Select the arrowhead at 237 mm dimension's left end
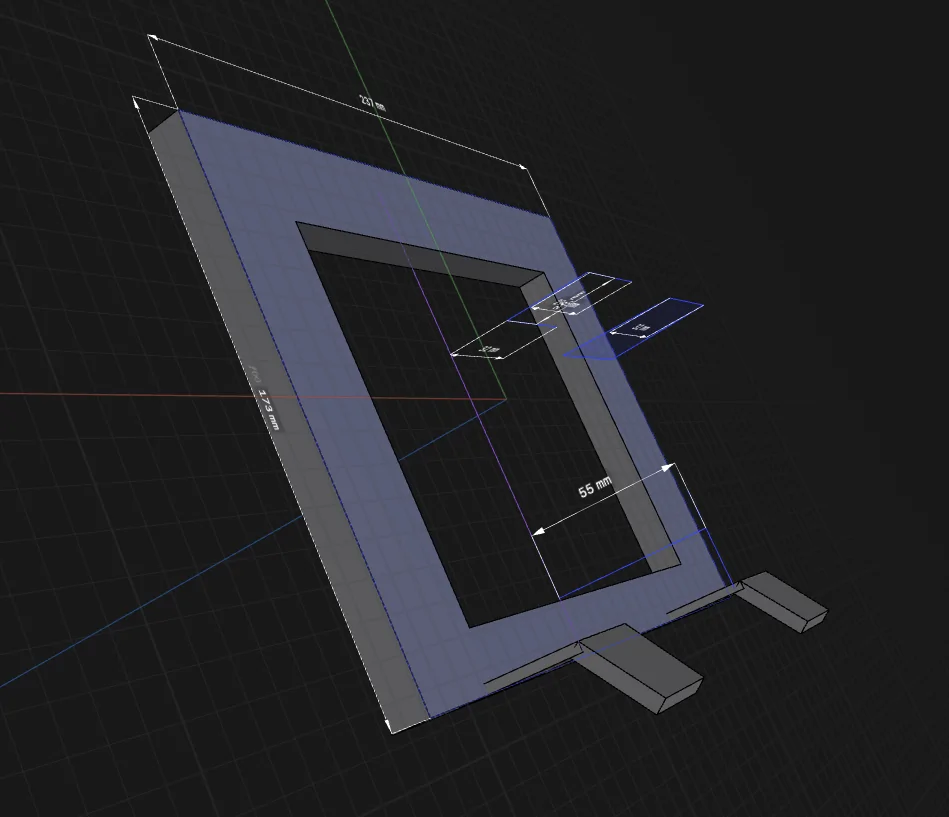 pos(153,38)
